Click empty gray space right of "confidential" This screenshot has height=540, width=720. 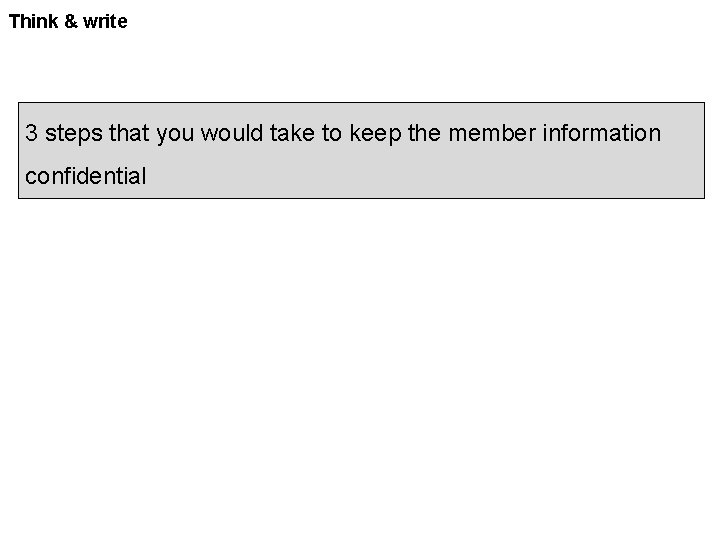tap(420, 177)
